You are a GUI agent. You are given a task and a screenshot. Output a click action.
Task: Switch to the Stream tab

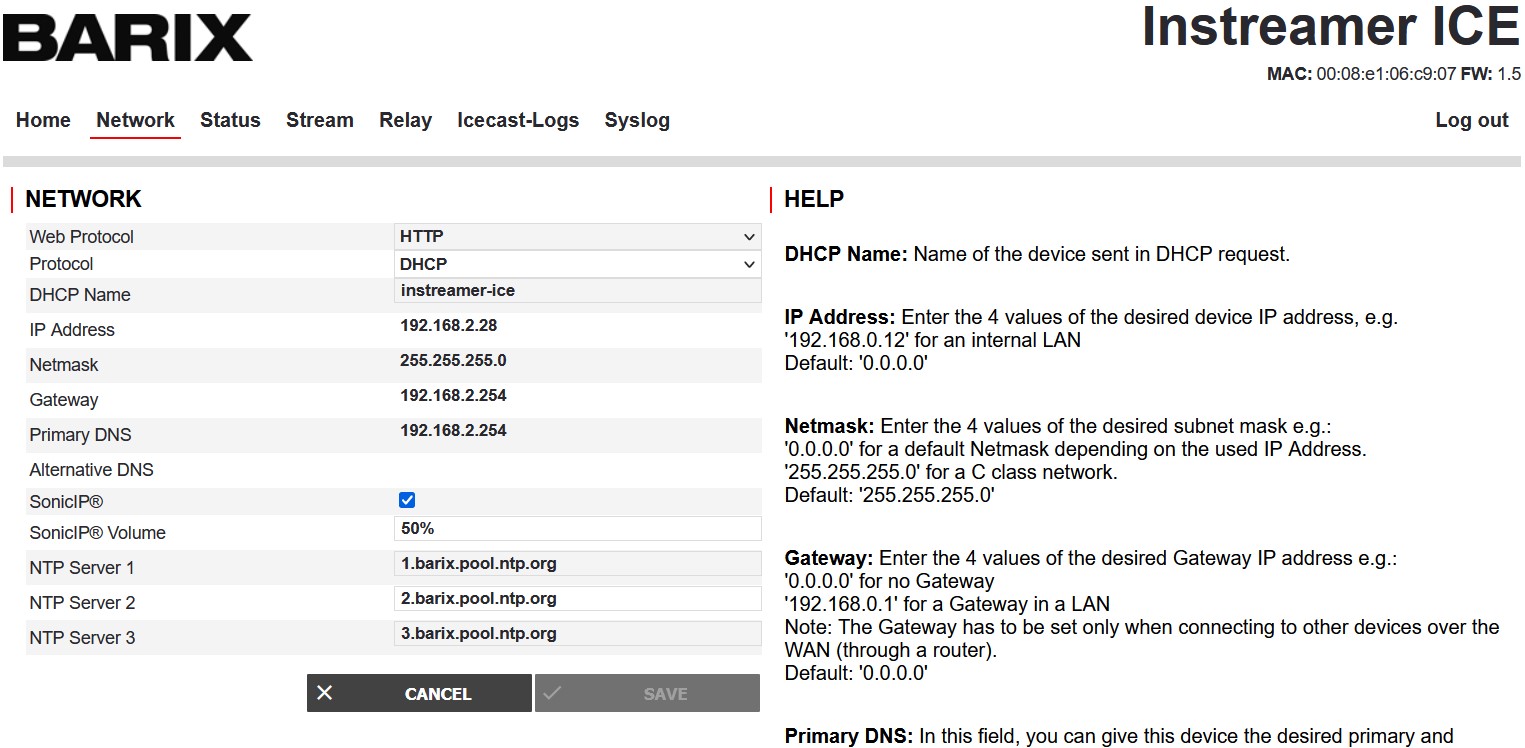click(319, 120)
